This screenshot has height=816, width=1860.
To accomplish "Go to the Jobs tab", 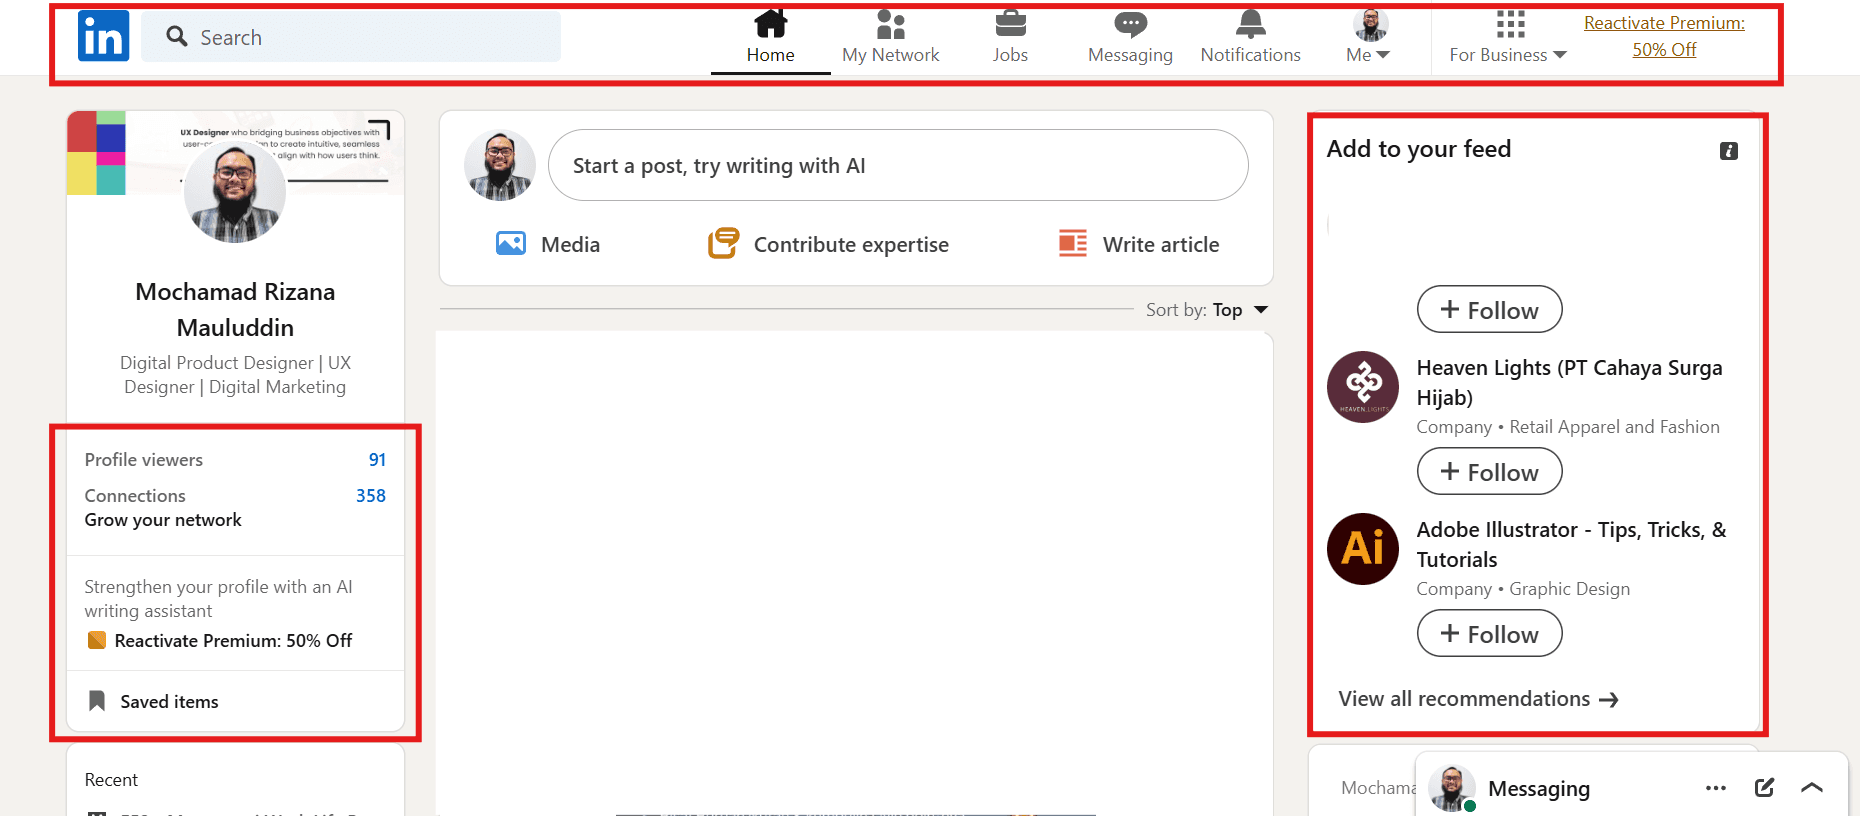I will (x=1010, y=38).
